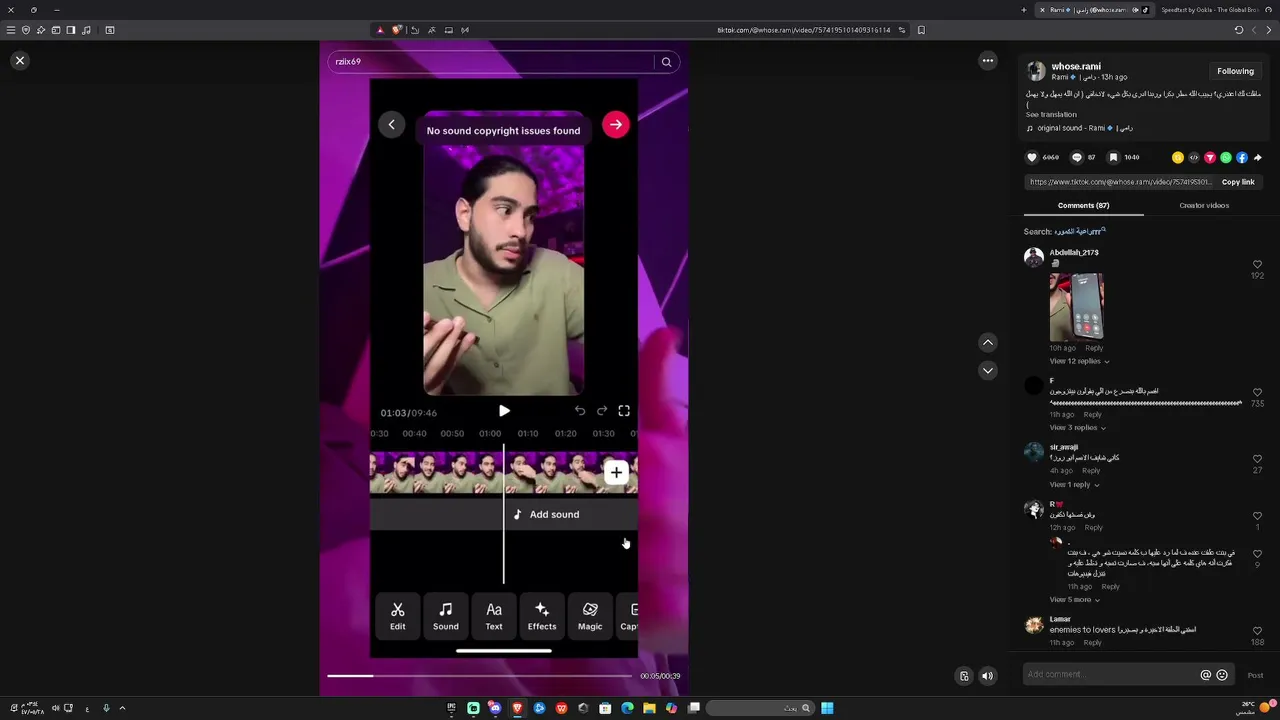Click the yellow repost icon
The height and width of the screenshot is (720, 1280).
click(x=1178, y=157)
